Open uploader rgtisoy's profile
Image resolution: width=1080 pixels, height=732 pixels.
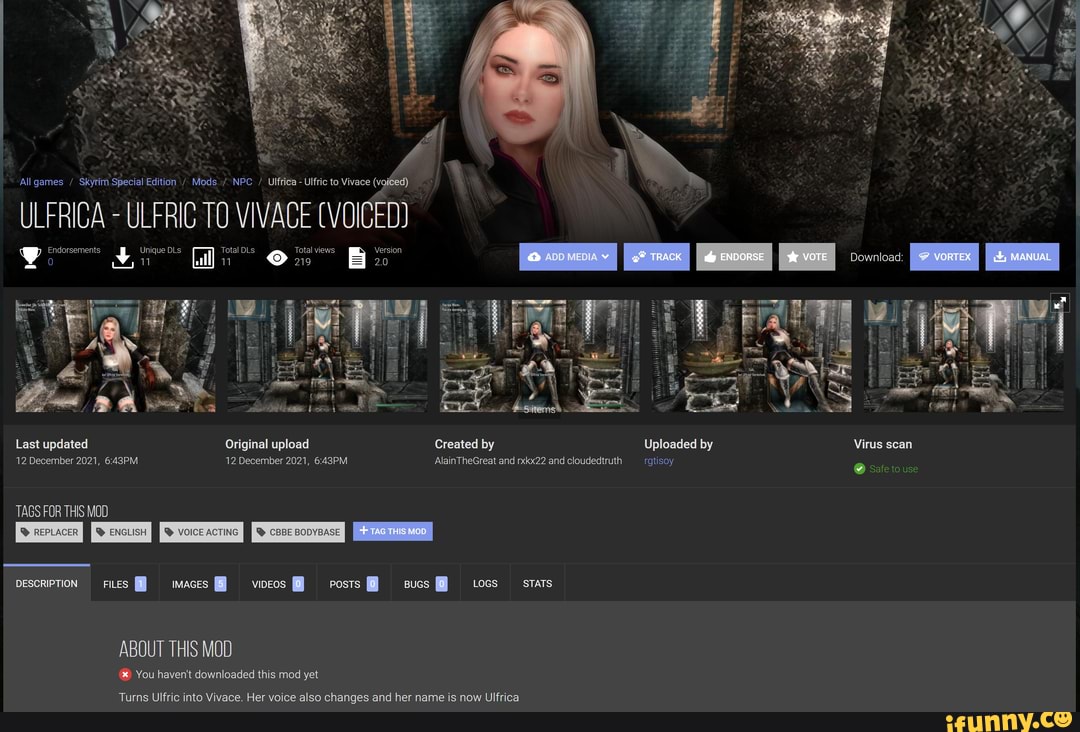pyautogui.click(x=659, y=461)
